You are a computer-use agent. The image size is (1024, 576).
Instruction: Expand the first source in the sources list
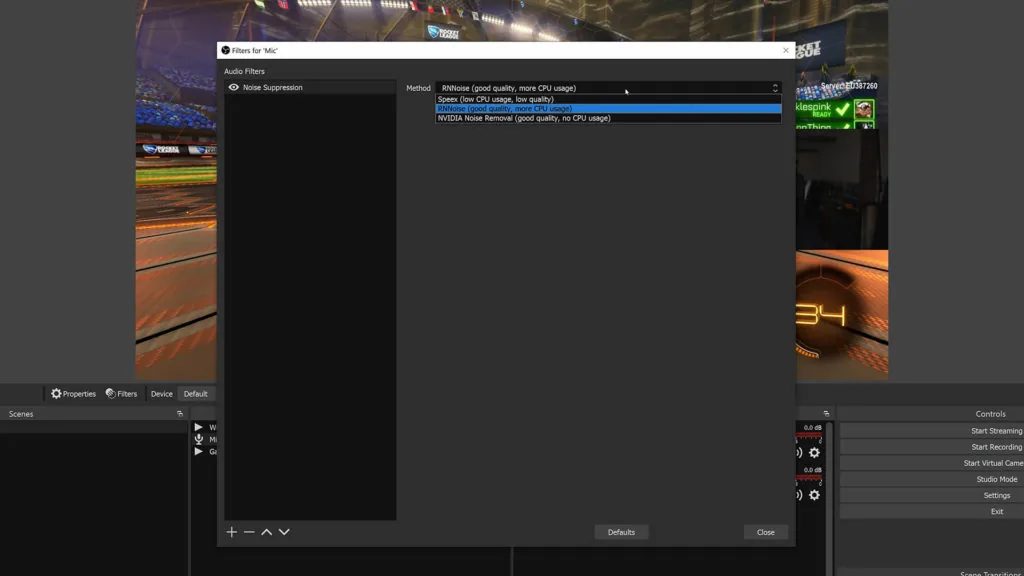(199, 427)
